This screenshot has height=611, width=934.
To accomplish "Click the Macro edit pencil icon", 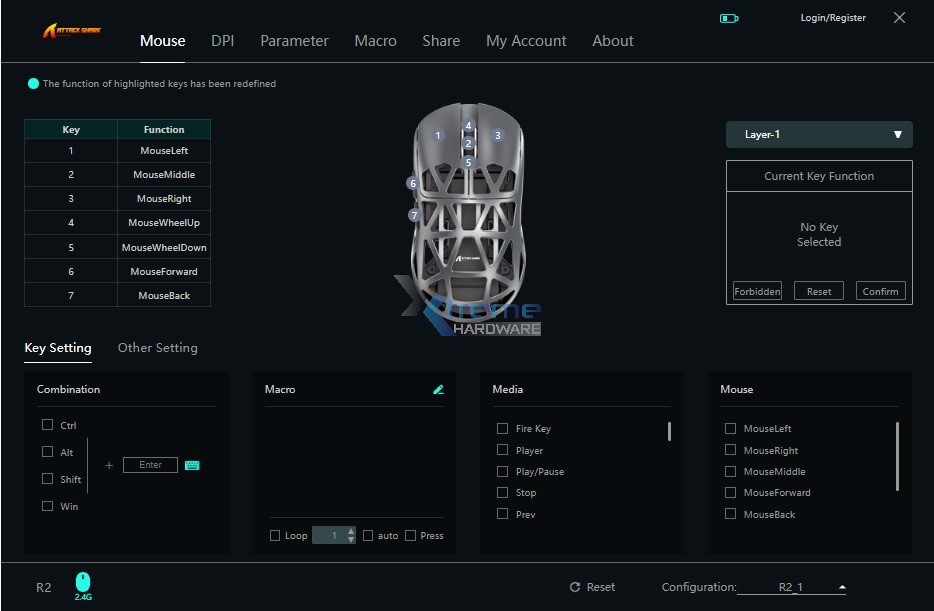I will pos(438,390).
